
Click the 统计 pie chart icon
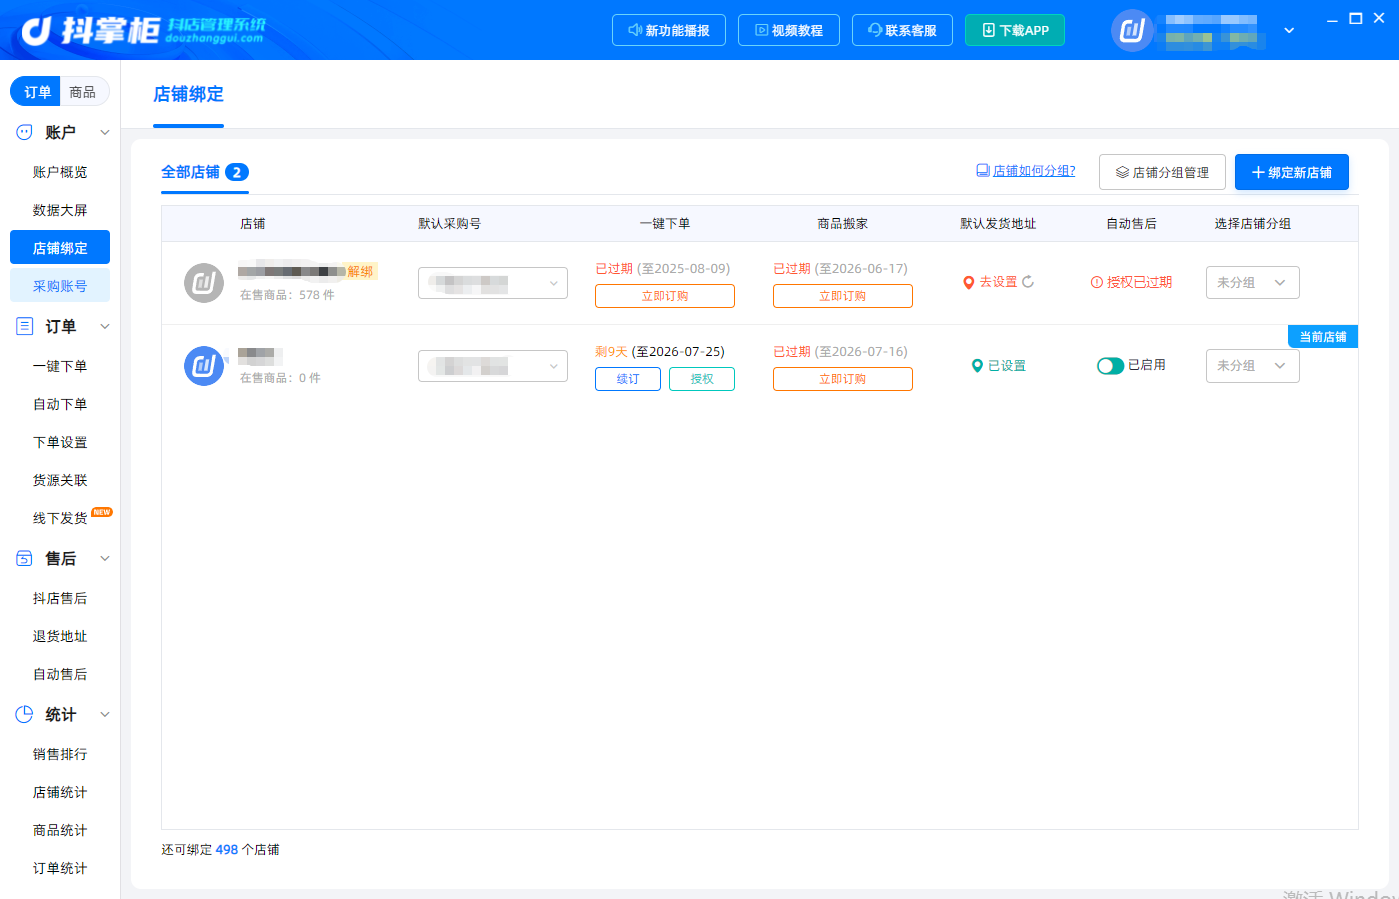point(24,714)
